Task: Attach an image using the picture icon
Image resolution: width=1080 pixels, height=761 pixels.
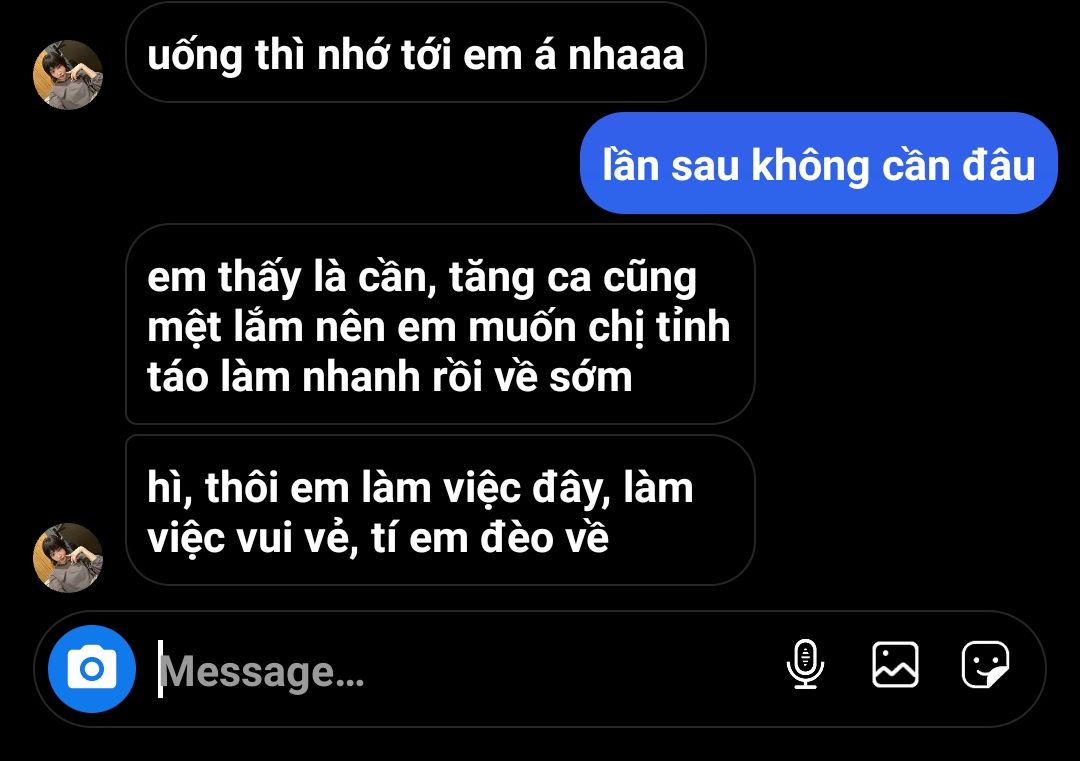Action: [x=895, y=665]
